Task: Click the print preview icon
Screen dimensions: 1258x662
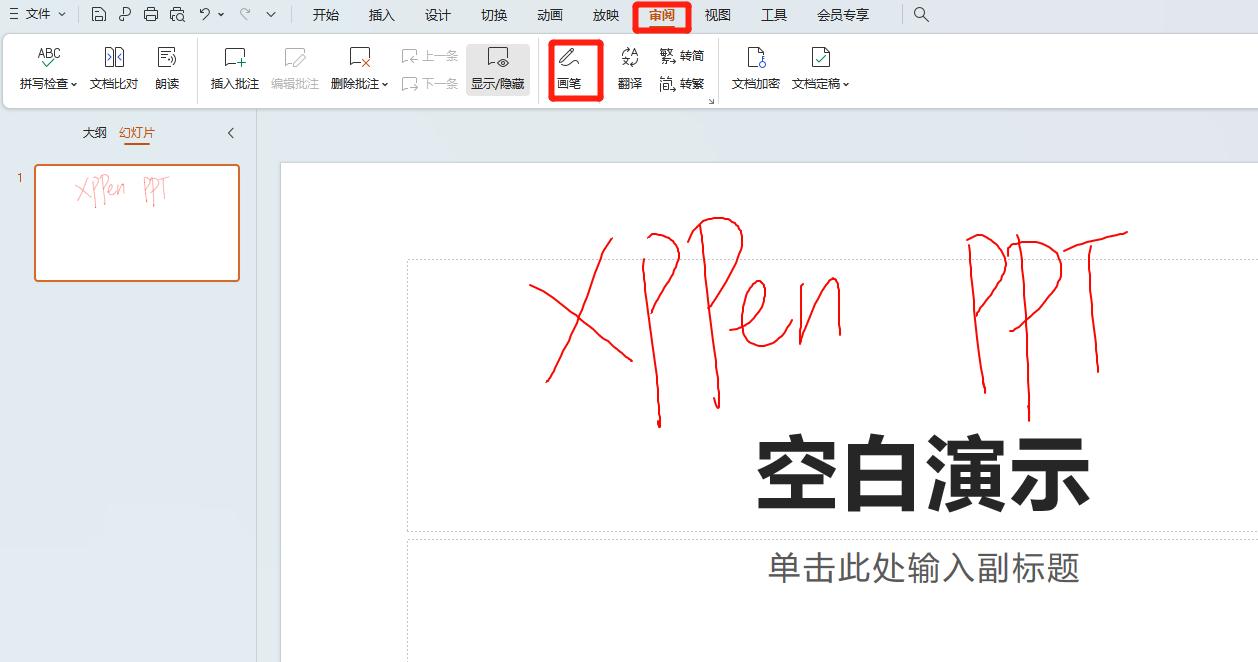Action: [x=177, y=15]
